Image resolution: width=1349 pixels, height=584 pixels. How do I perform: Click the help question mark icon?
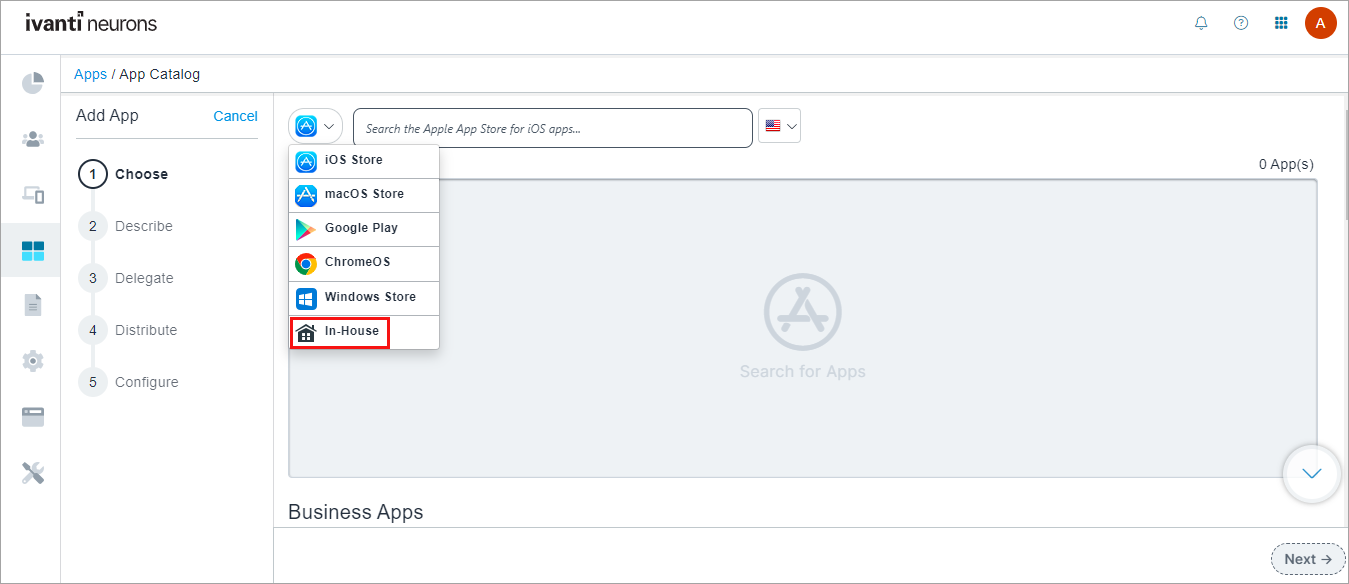click(x=1241, y=23)
